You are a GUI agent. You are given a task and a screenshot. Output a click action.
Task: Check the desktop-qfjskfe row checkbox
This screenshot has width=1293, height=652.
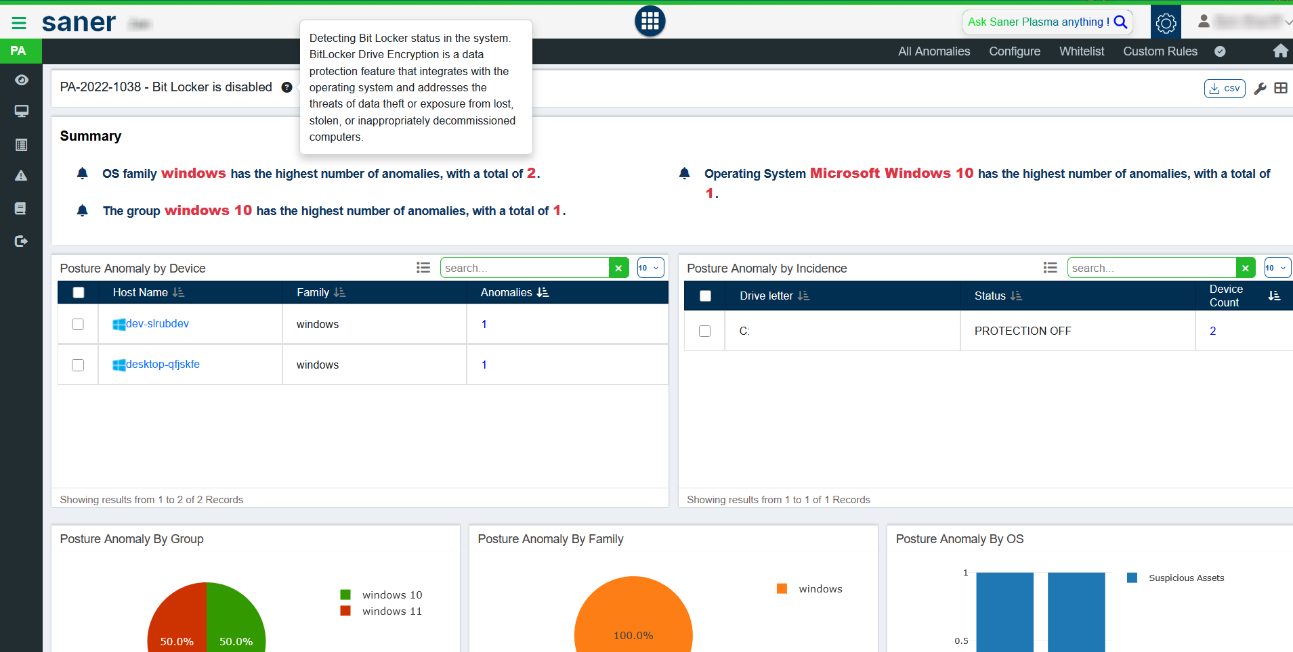pyautogui.click(x=78, y=365)
